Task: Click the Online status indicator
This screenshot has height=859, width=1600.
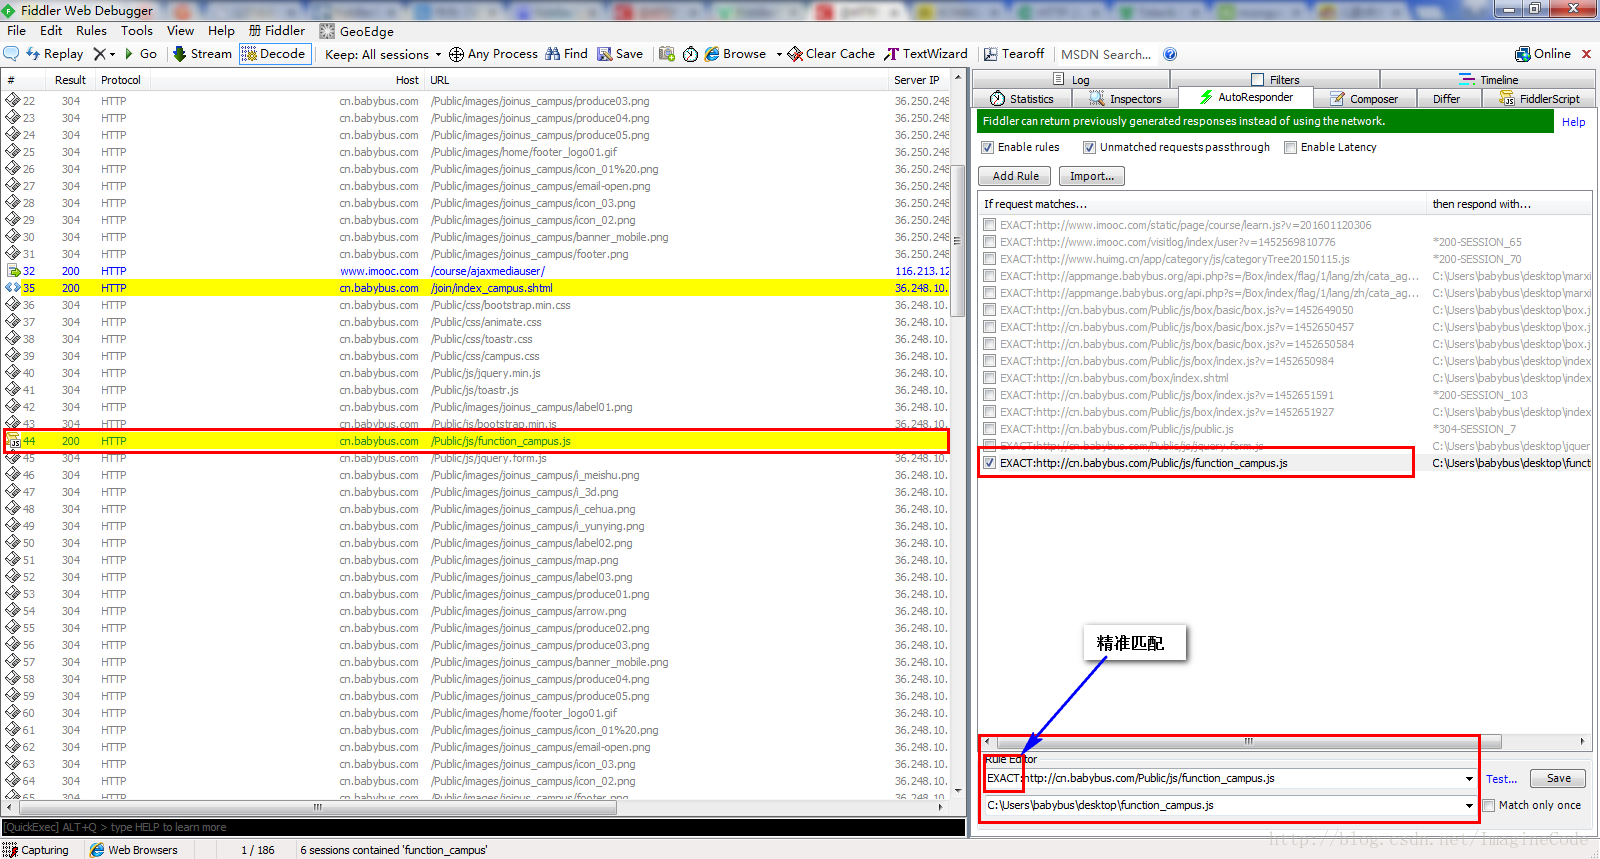Action: (x=1543, y=54)
